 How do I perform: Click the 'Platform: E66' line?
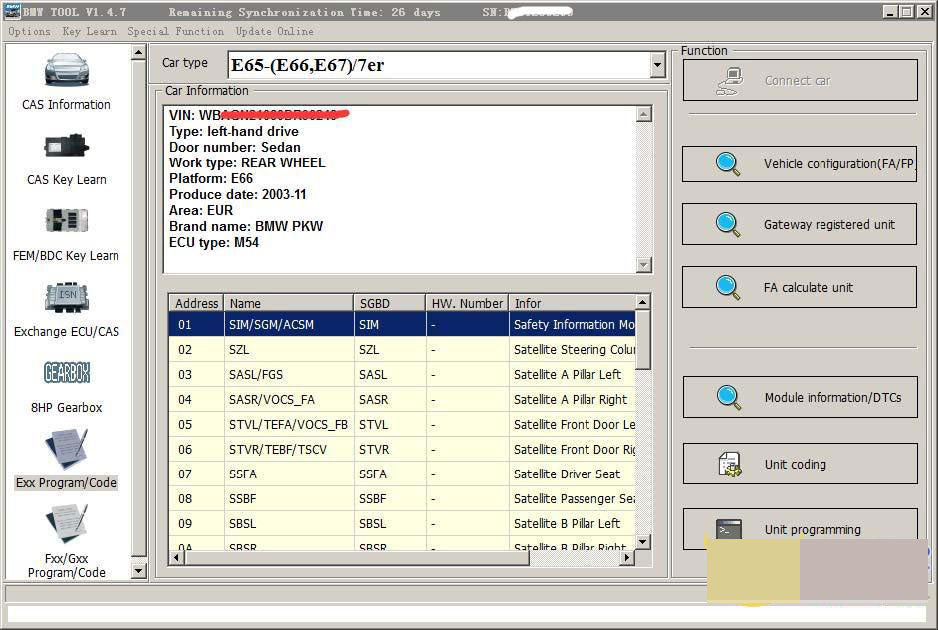coord(211,178)
